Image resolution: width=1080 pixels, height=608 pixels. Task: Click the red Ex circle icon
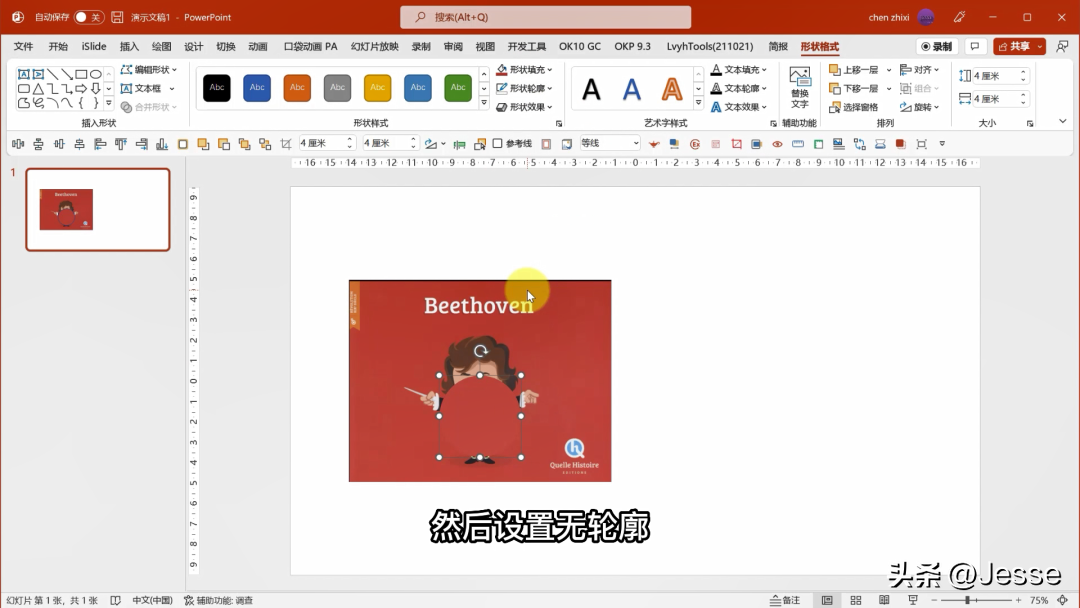695,144
